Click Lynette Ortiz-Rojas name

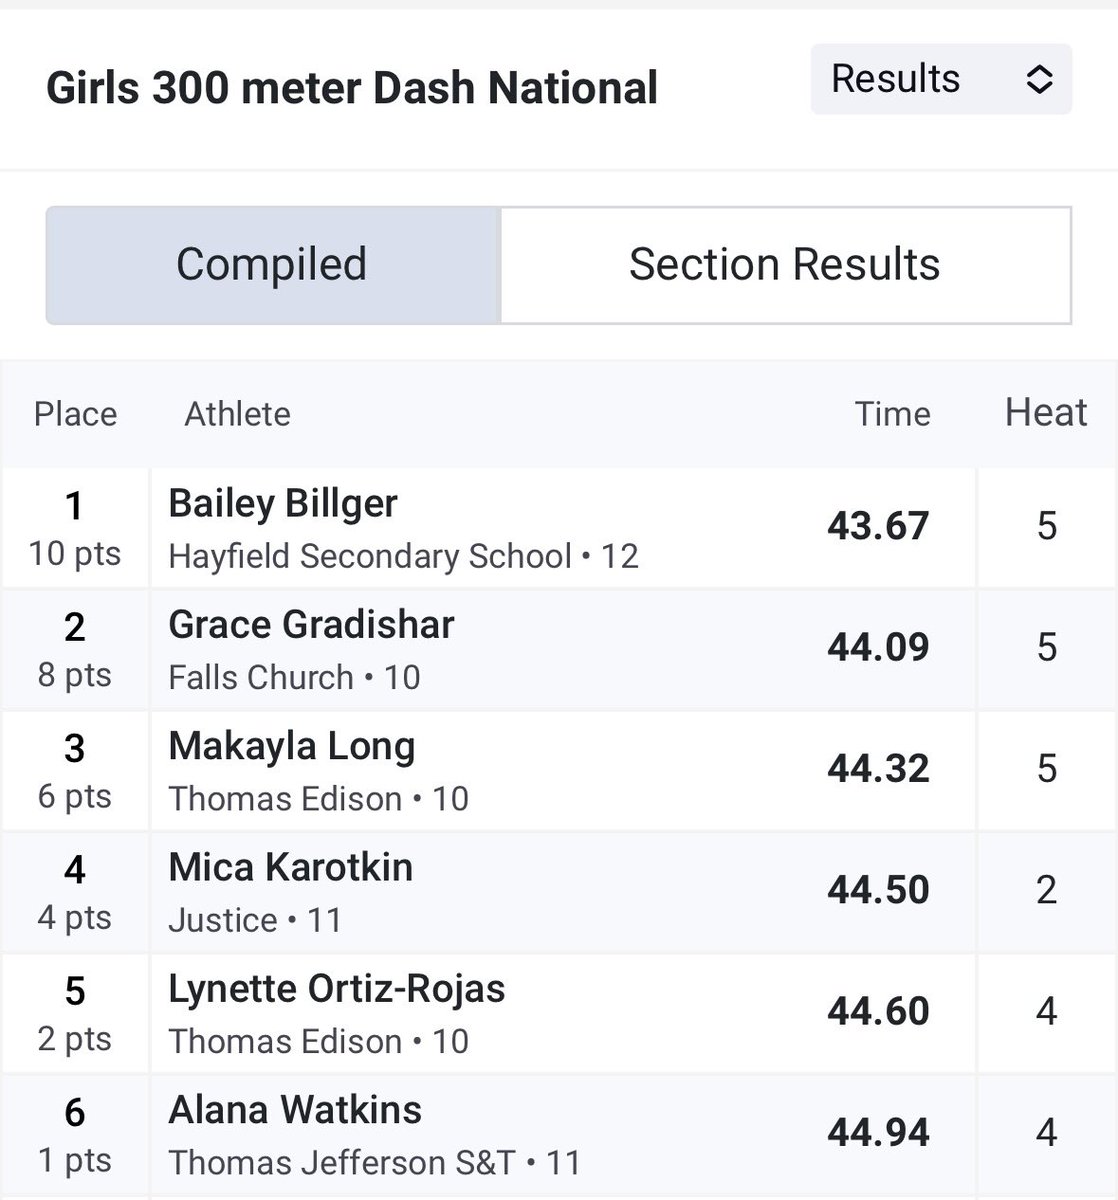click(x=337, y=989)
